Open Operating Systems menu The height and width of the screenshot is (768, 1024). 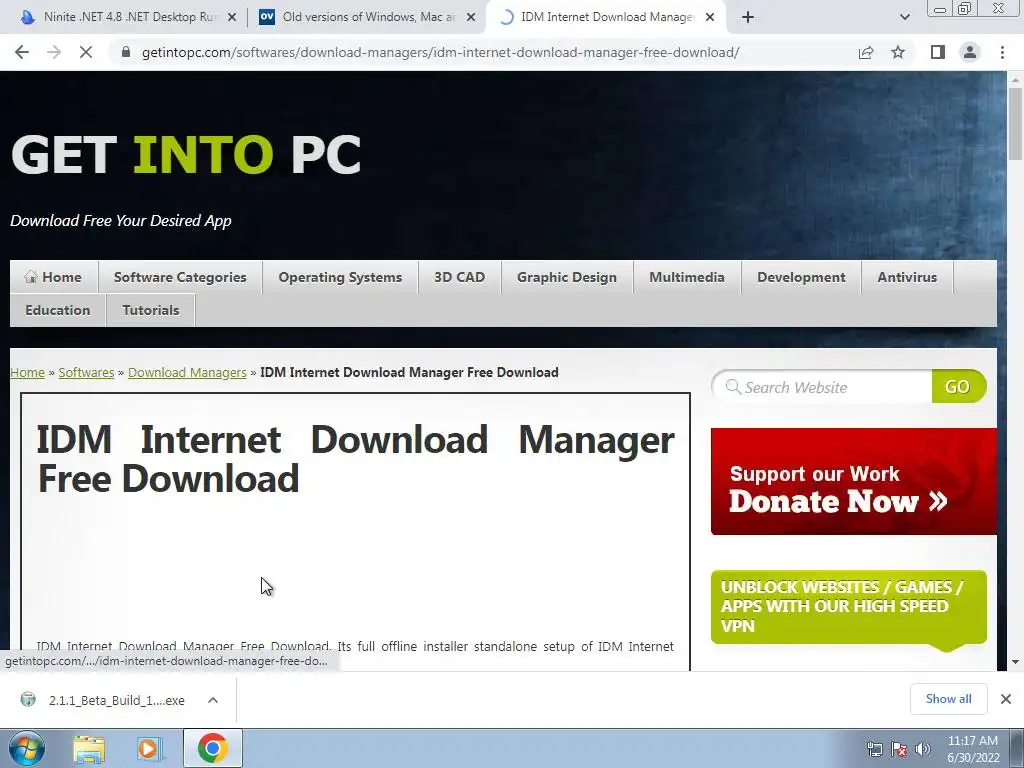click(x=340, y=277)
